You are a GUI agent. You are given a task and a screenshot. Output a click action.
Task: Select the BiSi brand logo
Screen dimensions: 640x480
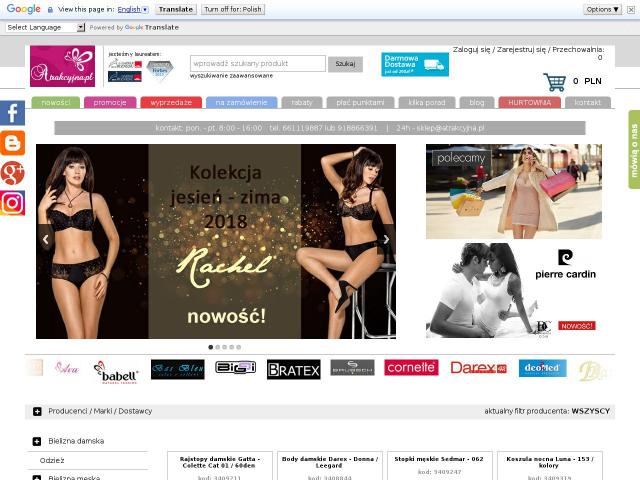coord(236,367)
